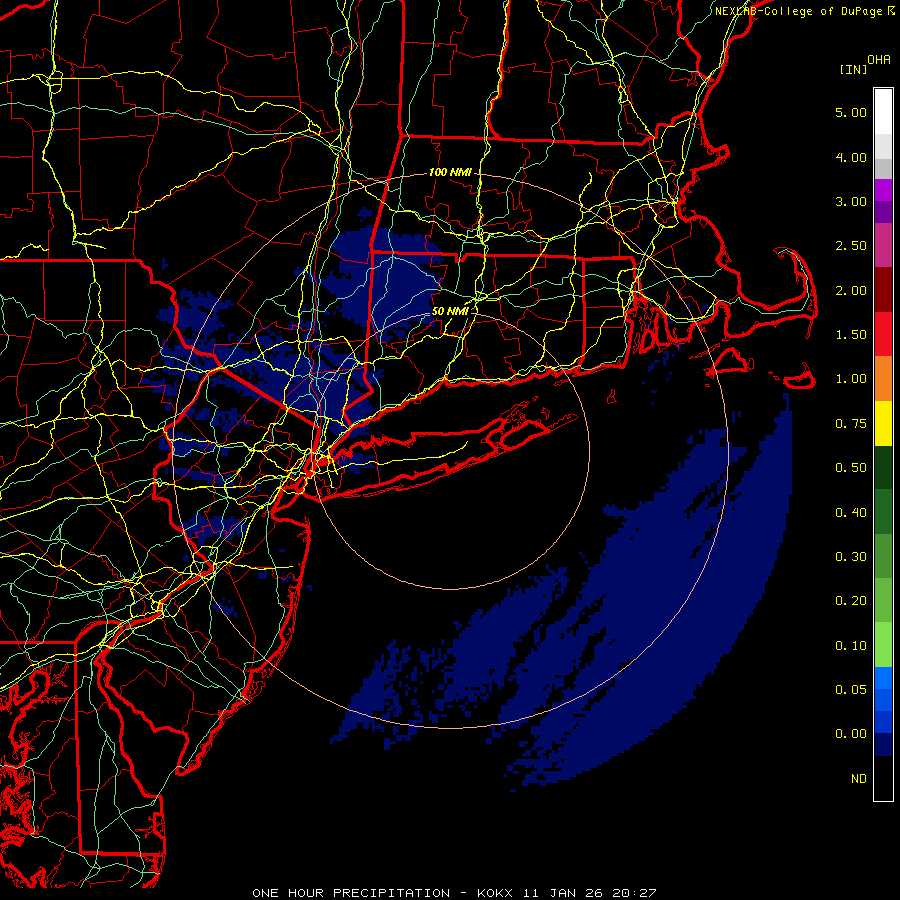Click the [IN] units label
Screen dimensions: 900x900
[853, 69]
